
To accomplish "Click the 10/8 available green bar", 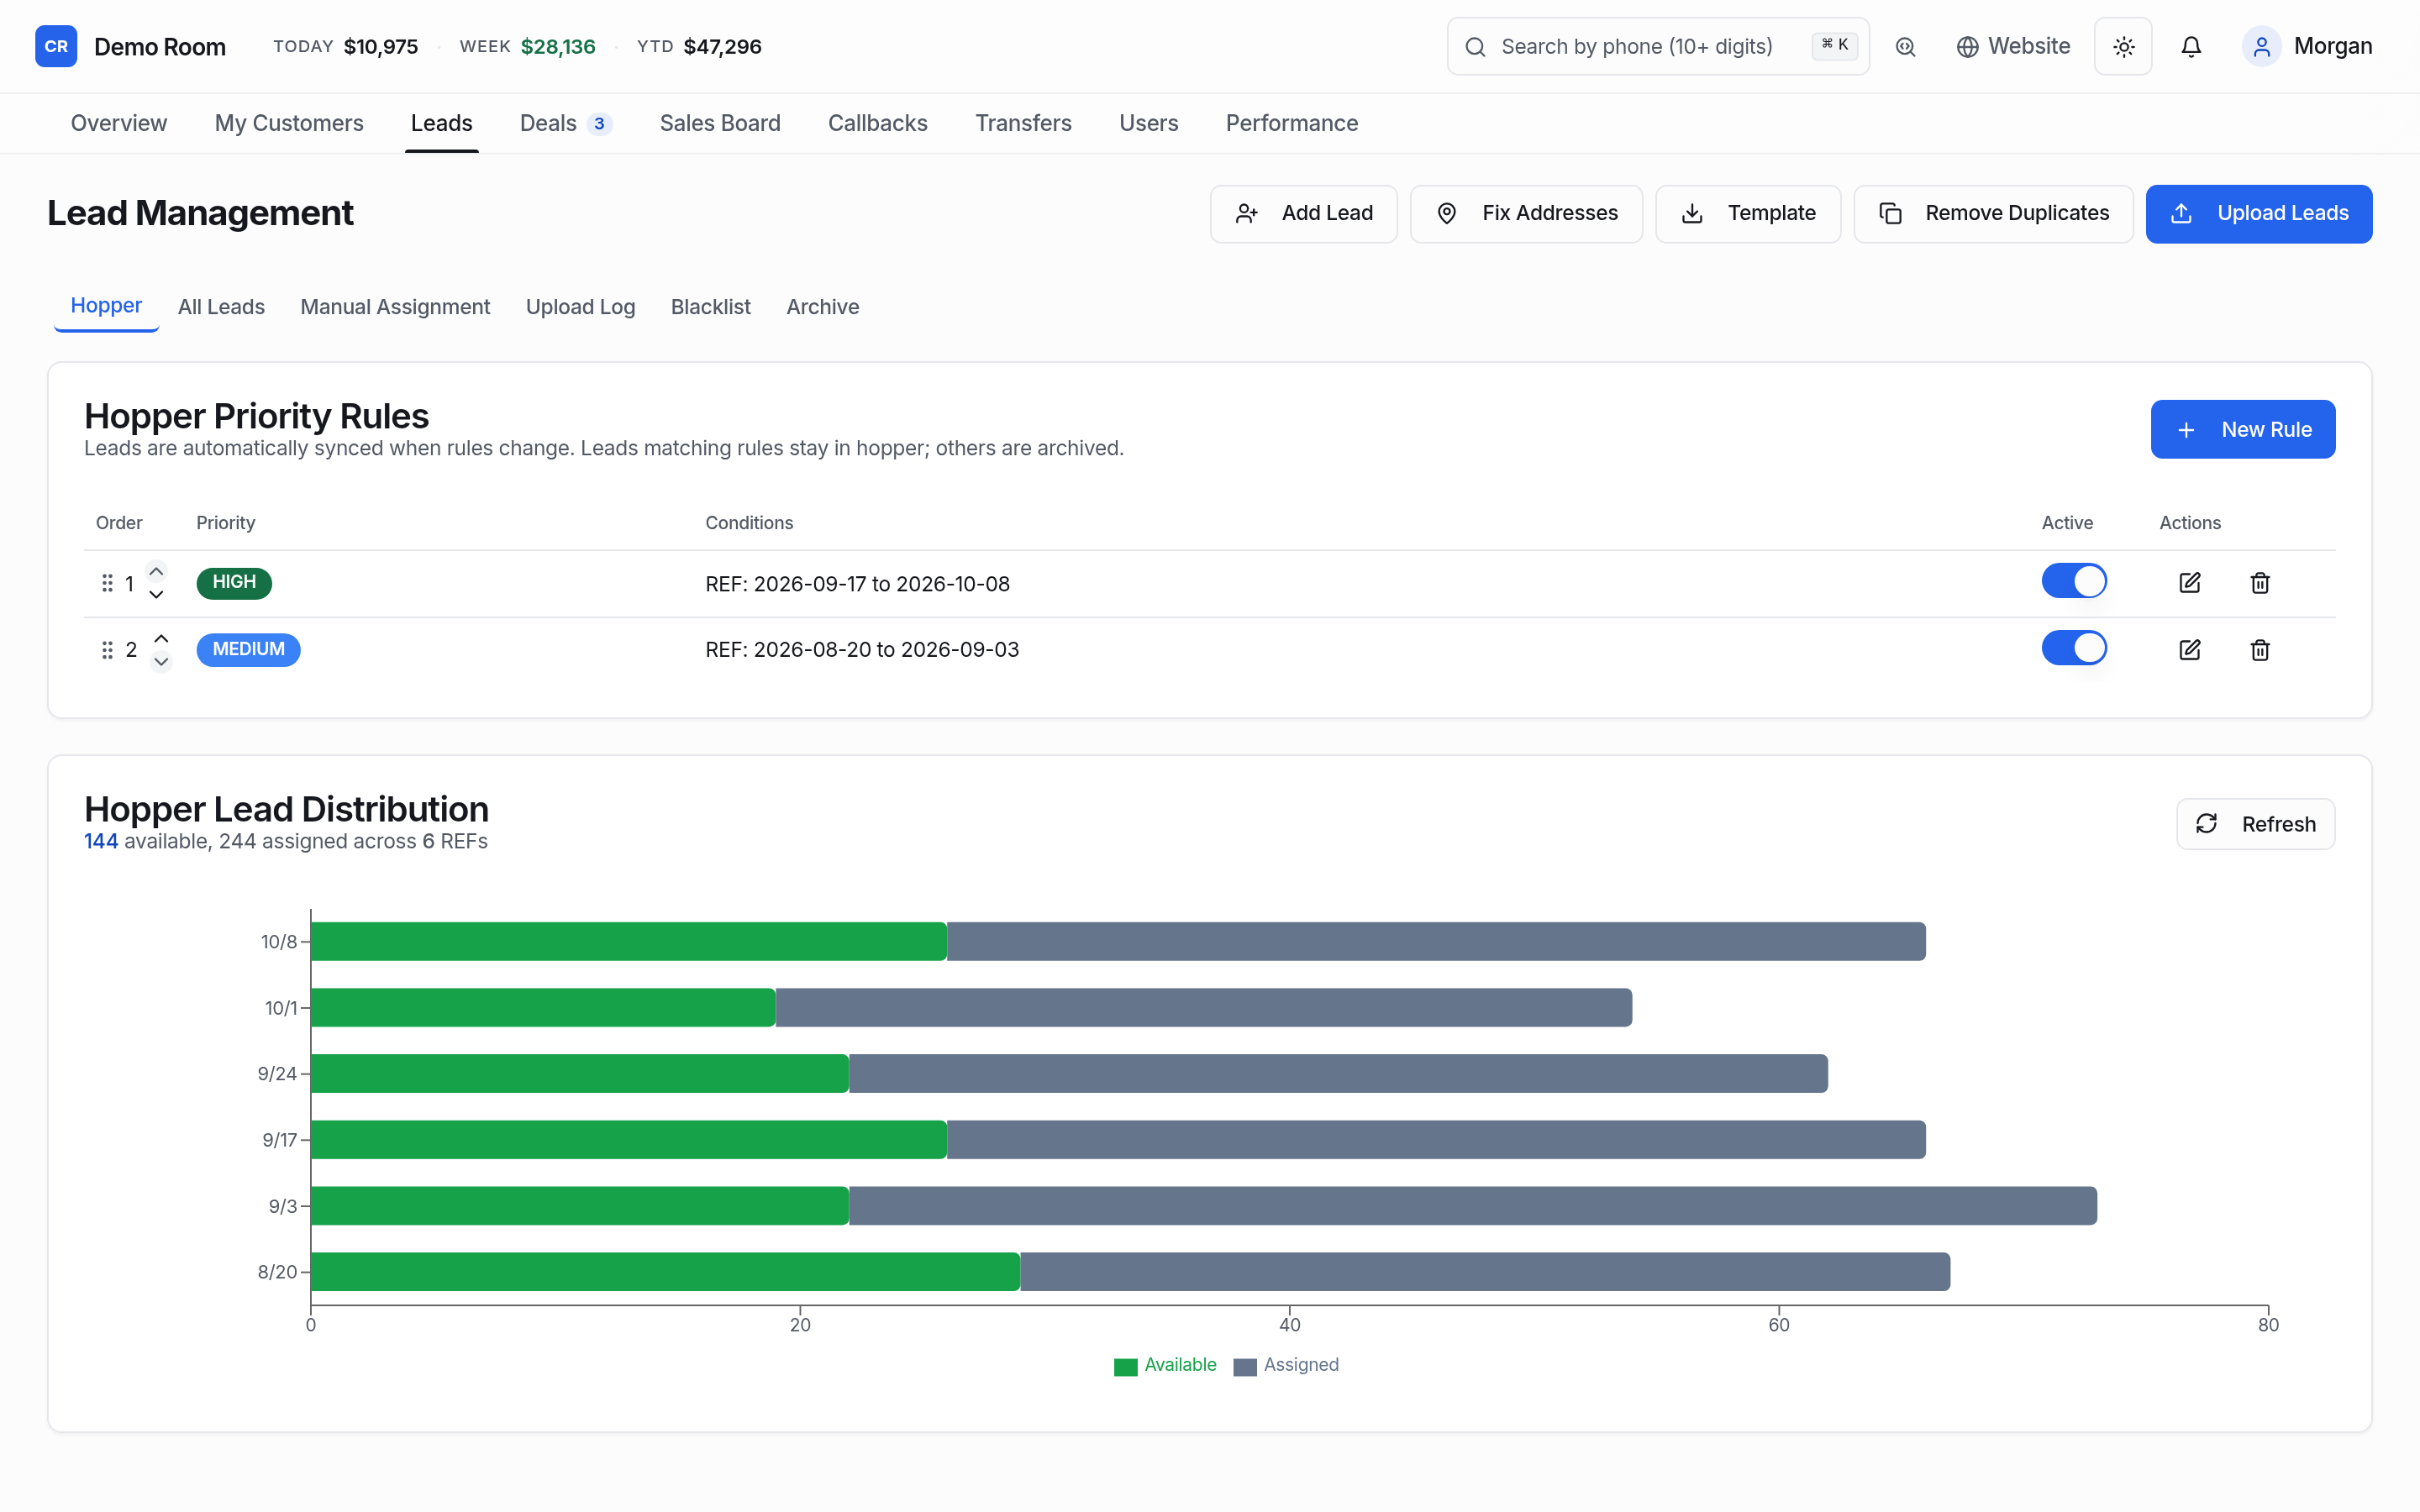I will (629, 941).
